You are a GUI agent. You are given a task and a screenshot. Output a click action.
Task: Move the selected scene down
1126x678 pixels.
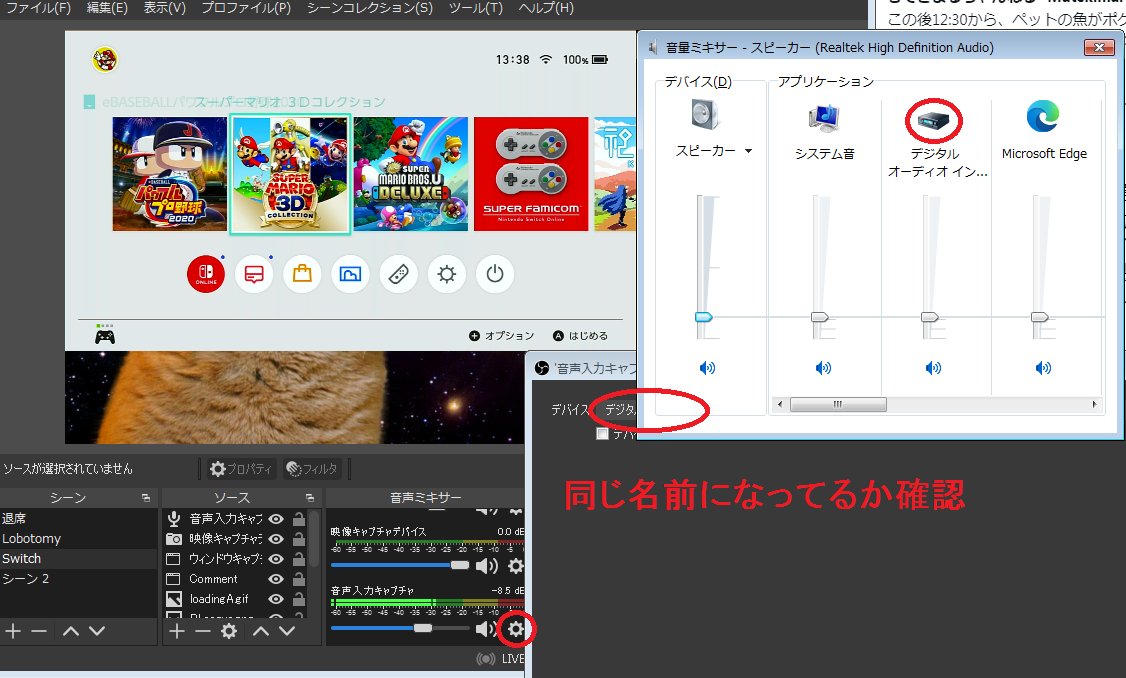[x=97, y=631]
